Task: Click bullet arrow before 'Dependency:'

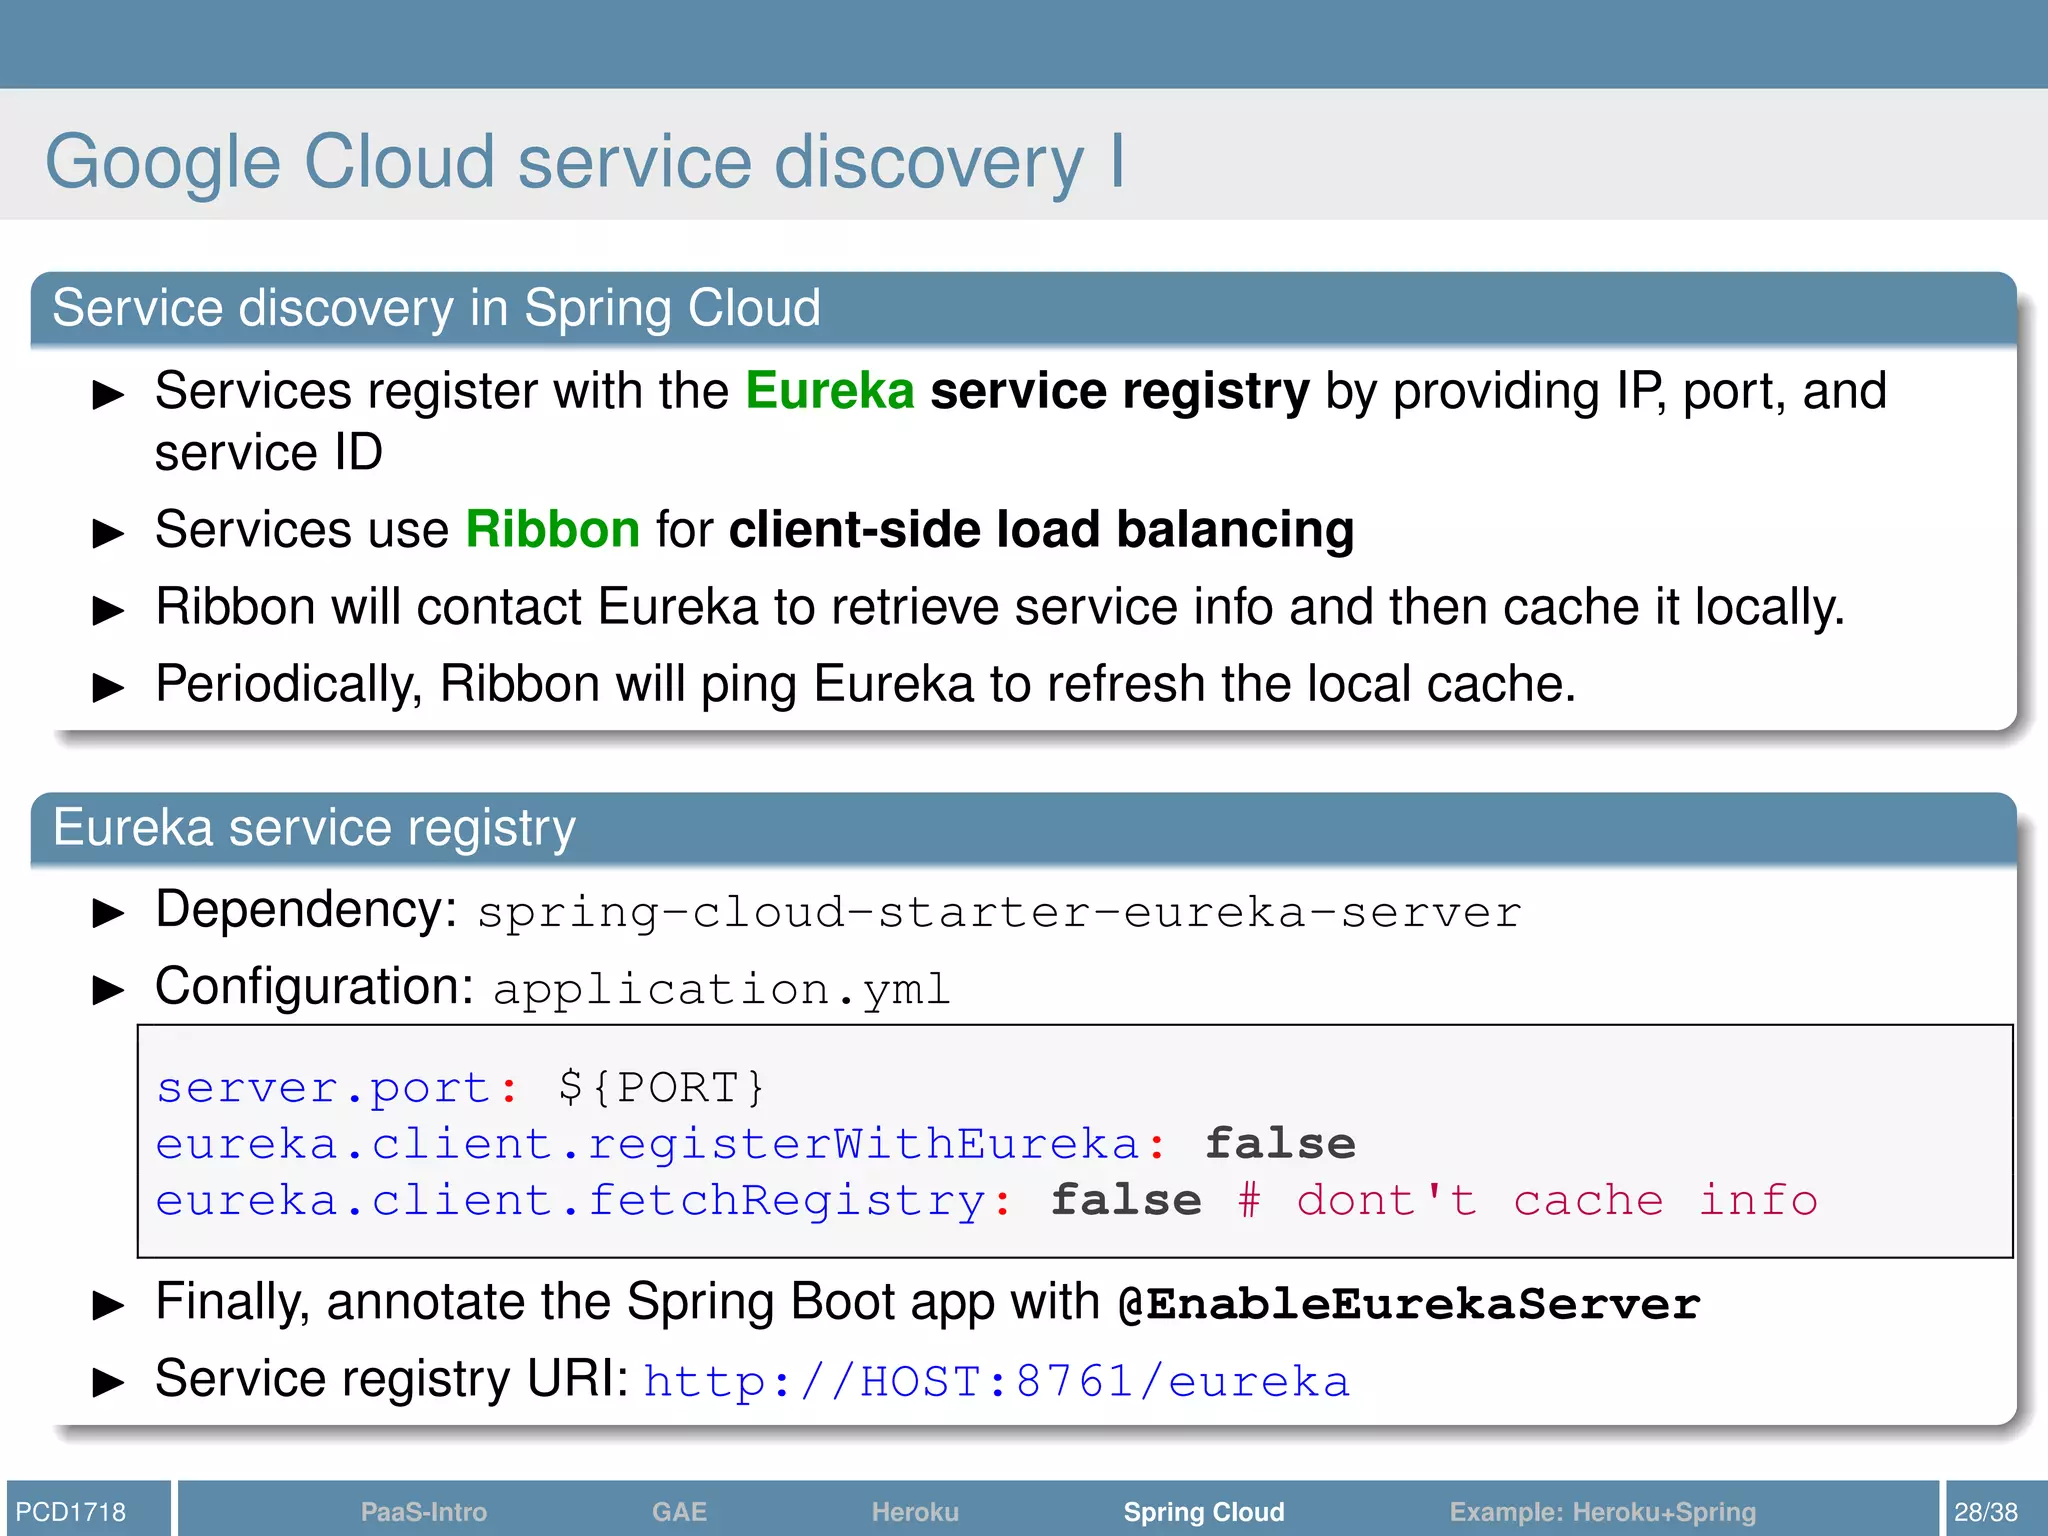Action: [x=108, y=913]
